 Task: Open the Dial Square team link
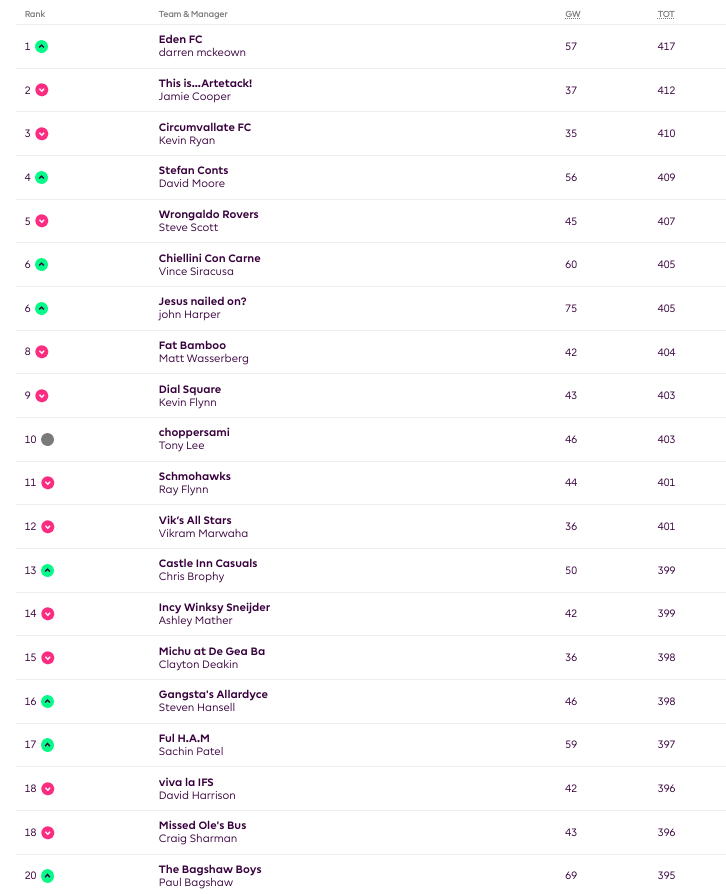[x=190, y=389]
